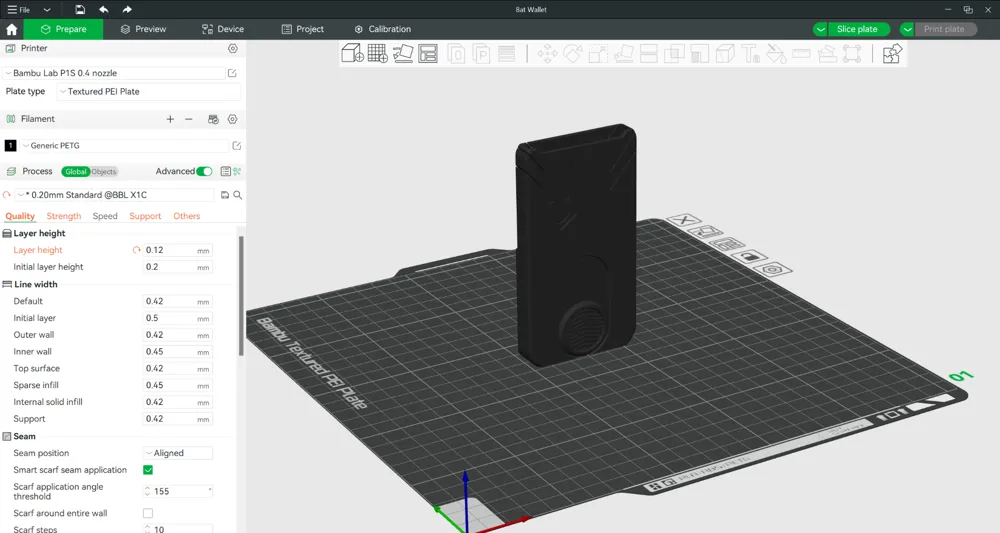Select the Move tool icon

(x=547, y=54)
